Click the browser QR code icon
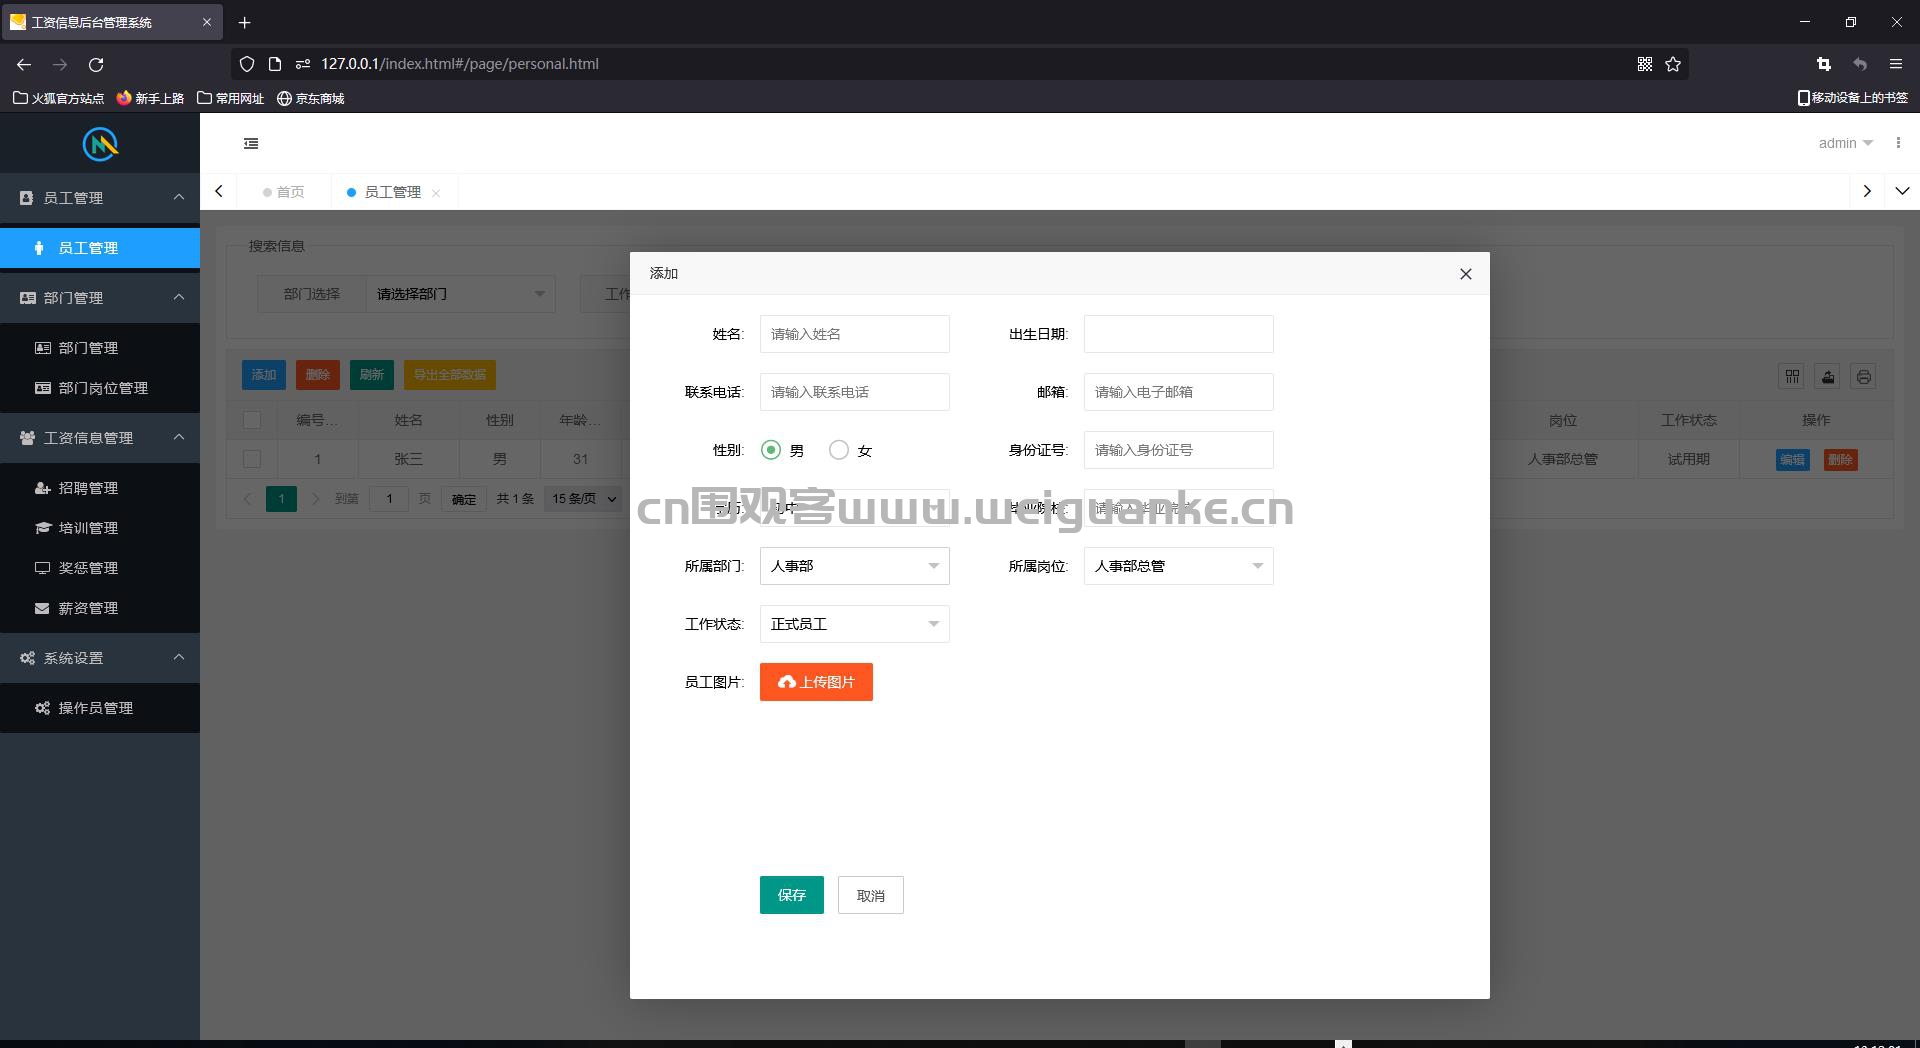The height and width of the screenshot is (1048, 1920). [x=1645, y=64]
